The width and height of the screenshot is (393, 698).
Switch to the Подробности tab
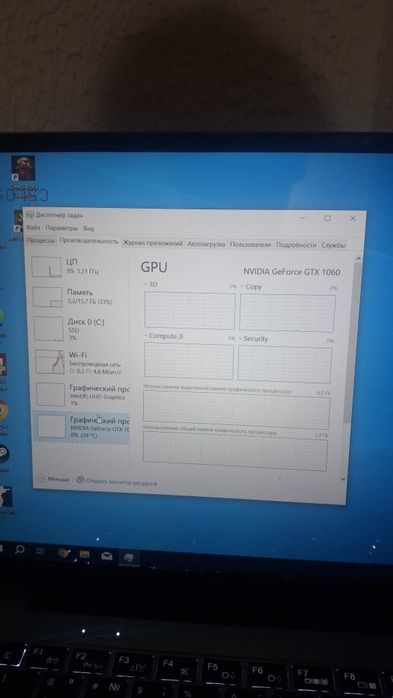(296, 245)
